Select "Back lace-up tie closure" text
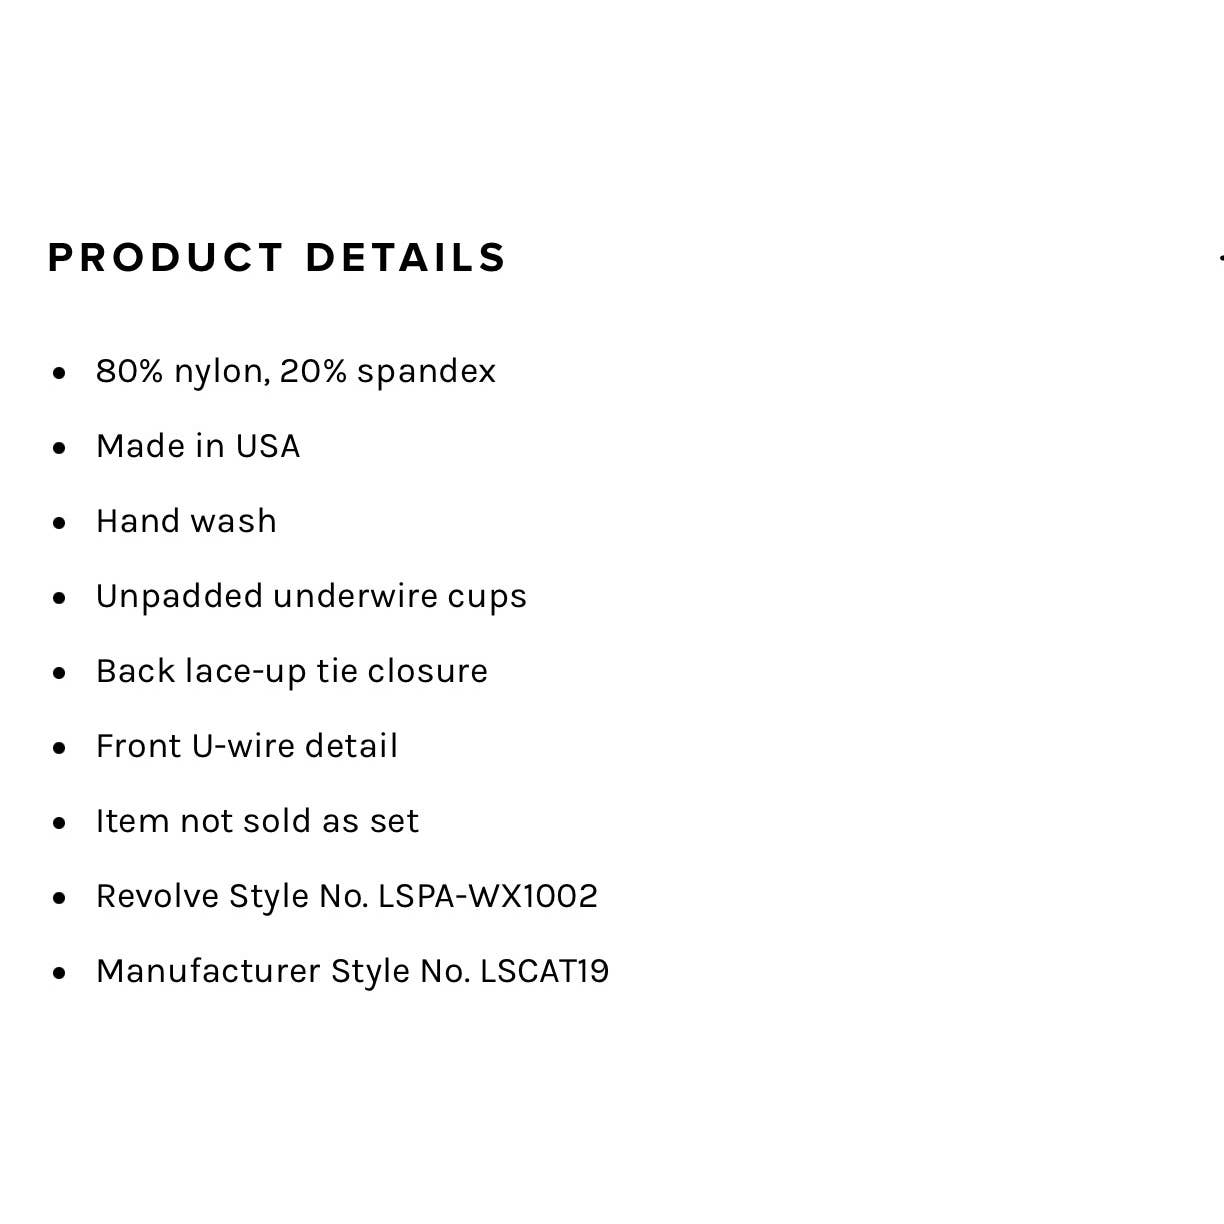The image size is (1224, 1224). [292, 671]
